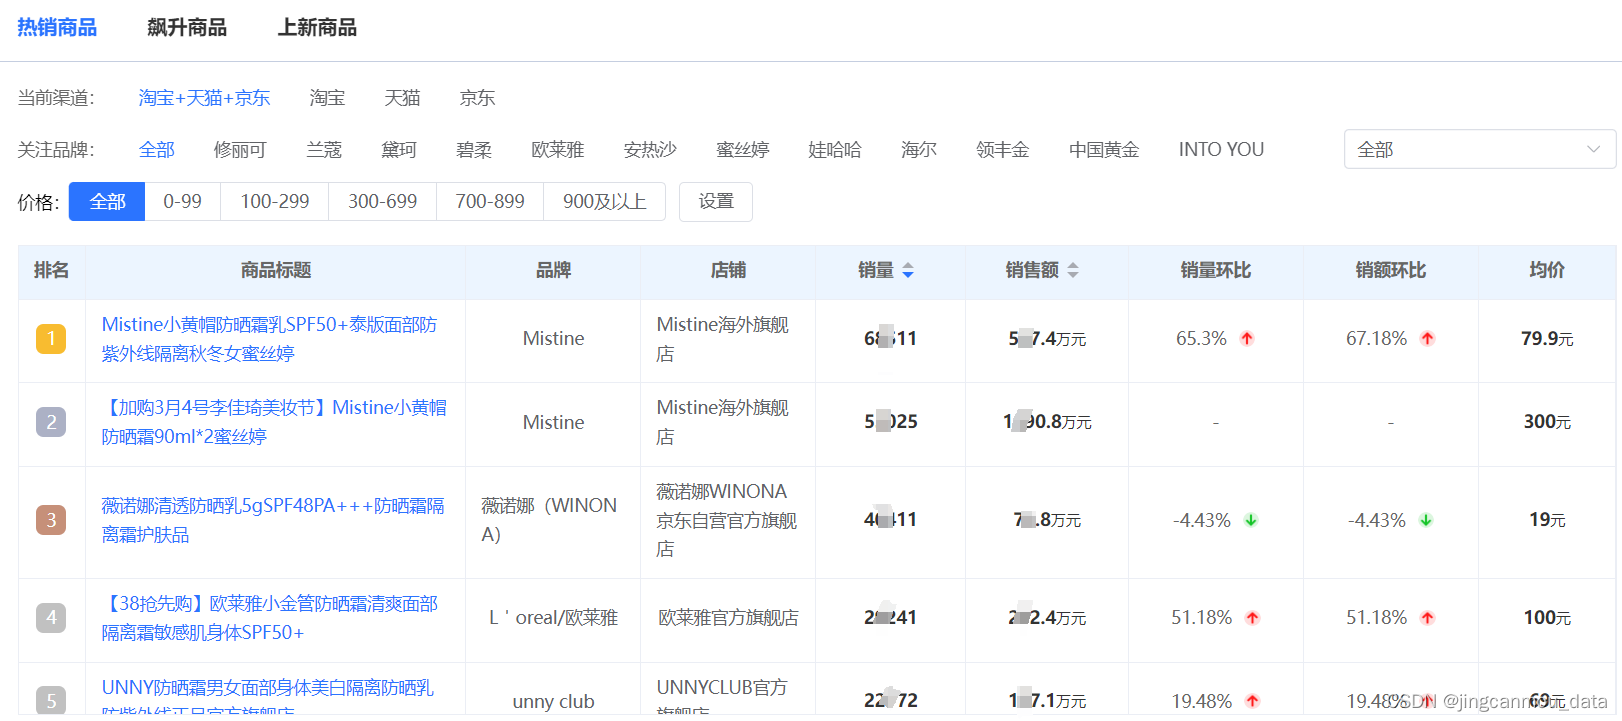This screenshot has width=1622, height=721.
Task: Click red up arrow beside 67.18%
Action: tap(1428, 339)
